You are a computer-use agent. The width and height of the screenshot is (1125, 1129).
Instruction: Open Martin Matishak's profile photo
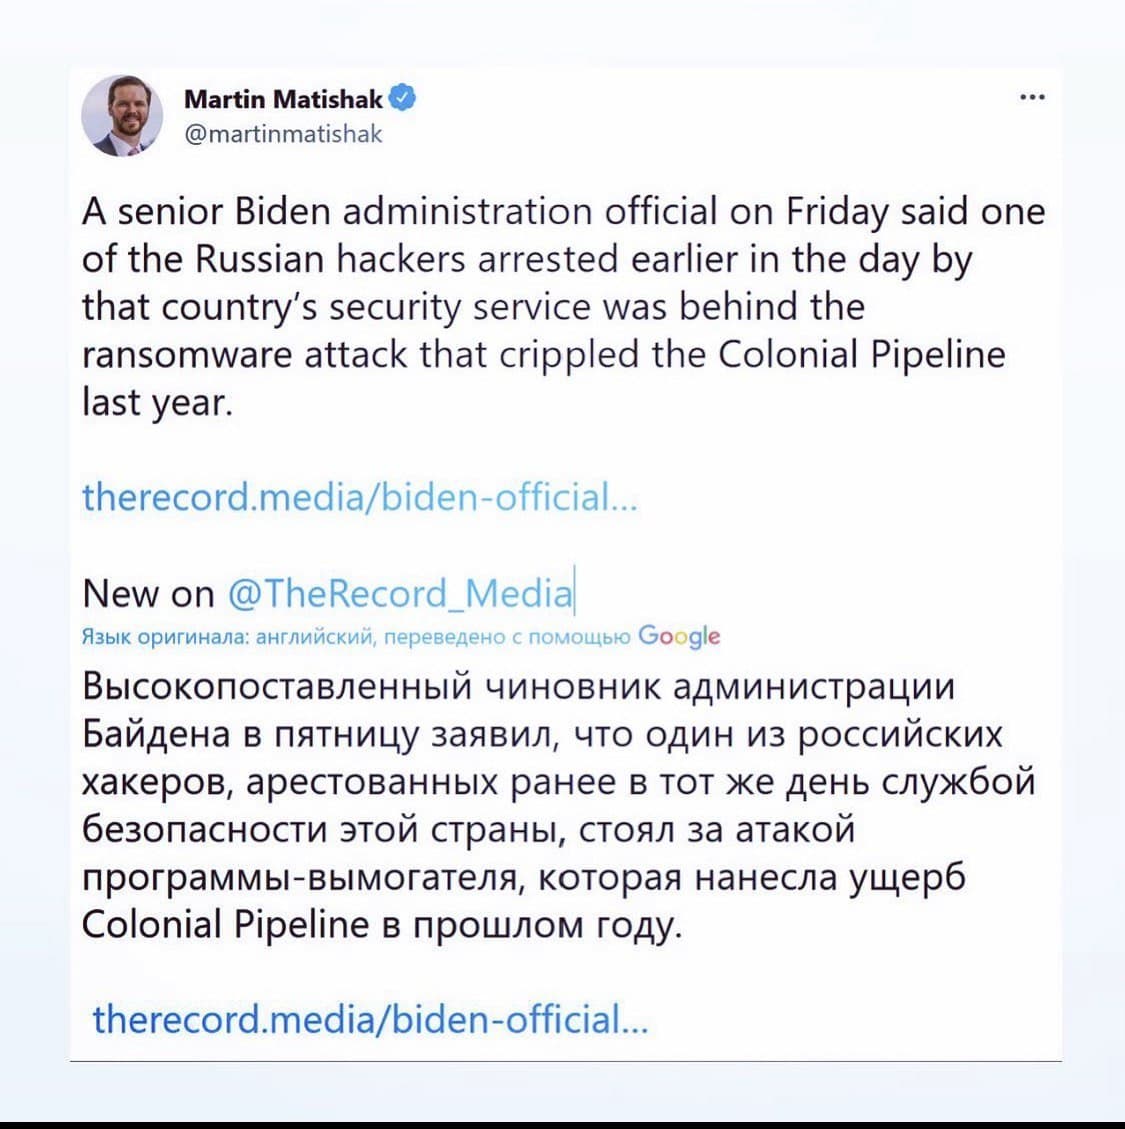tap(122, 116)
